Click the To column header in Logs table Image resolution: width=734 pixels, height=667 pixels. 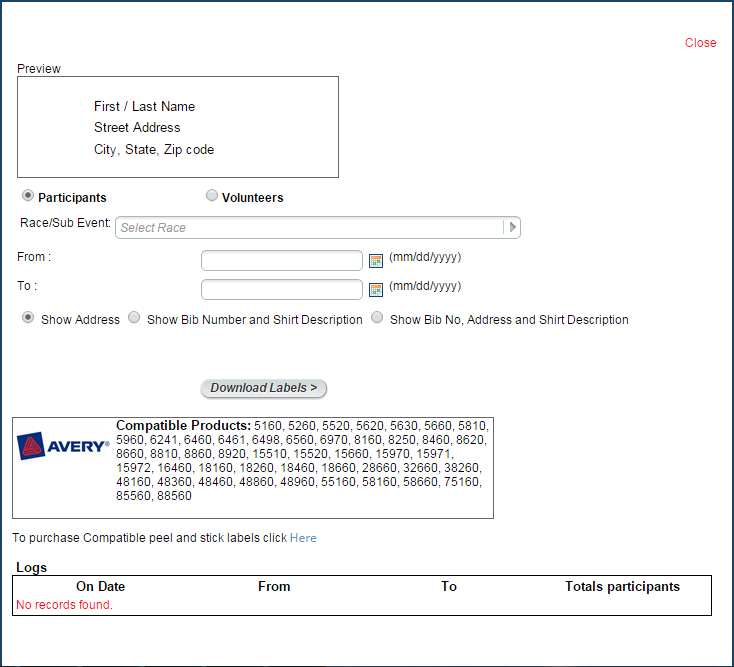(449, 587)
